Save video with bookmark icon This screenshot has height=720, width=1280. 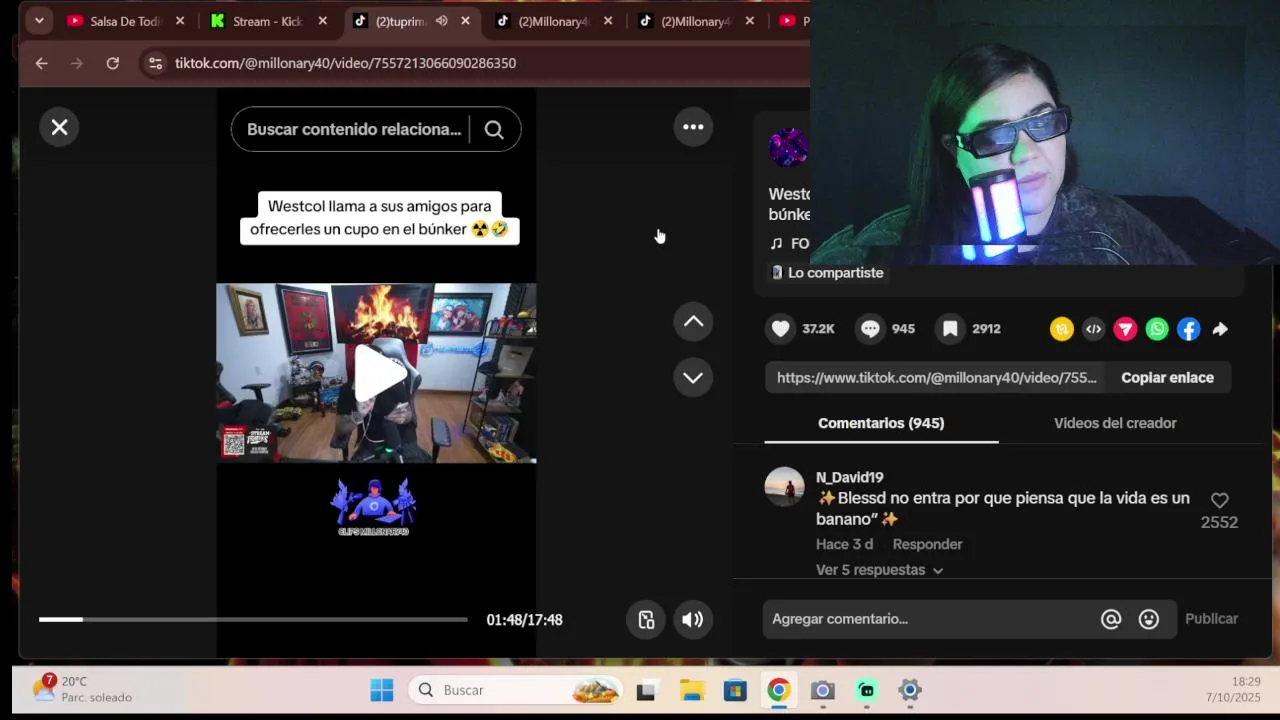coord(951,329)
